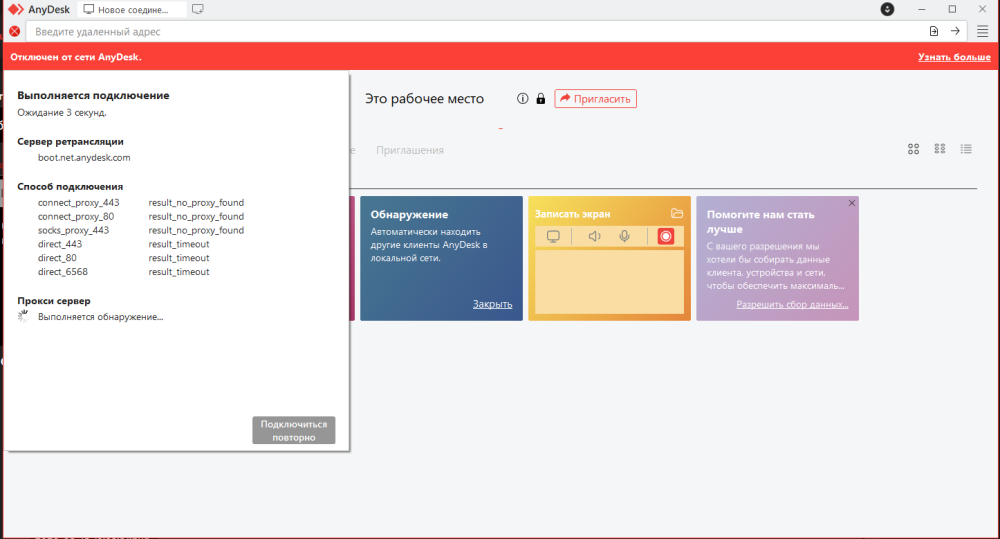Toggle speaker audio recording
This screenshot has width=1000, height=539.
click(x=594, y=237)
